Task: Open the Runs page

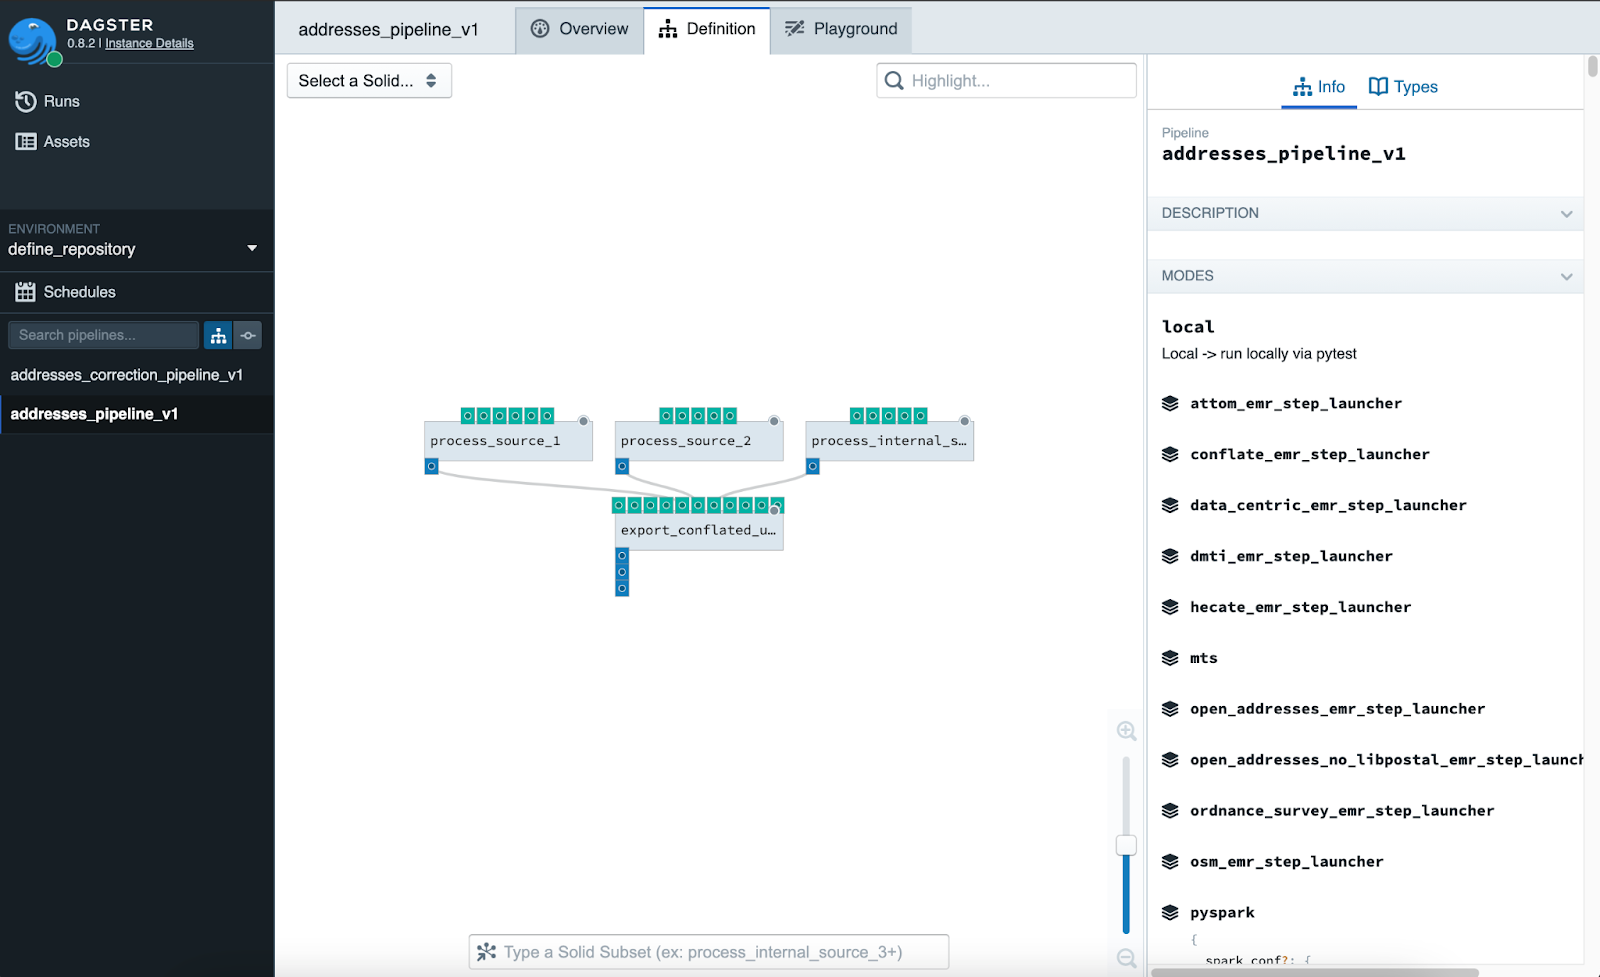Action: 47,101
